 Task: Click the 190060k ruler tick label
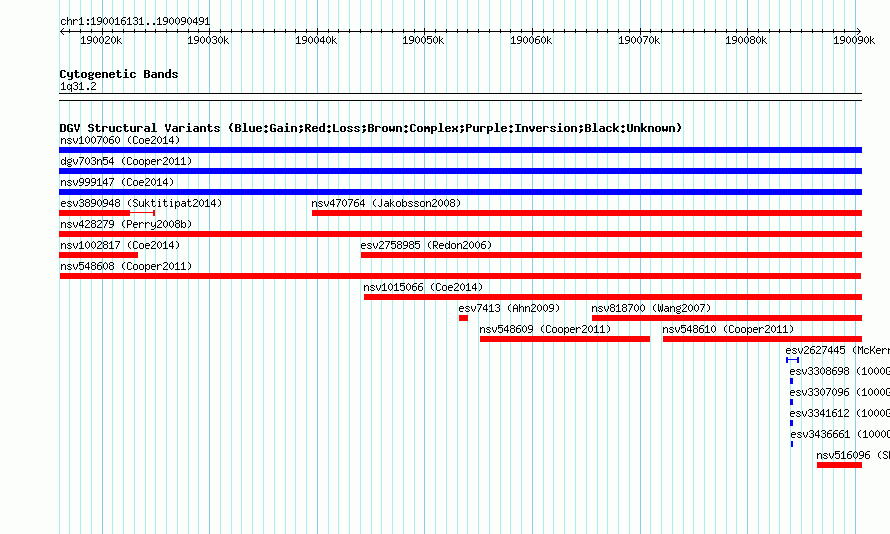pos(531,40)
